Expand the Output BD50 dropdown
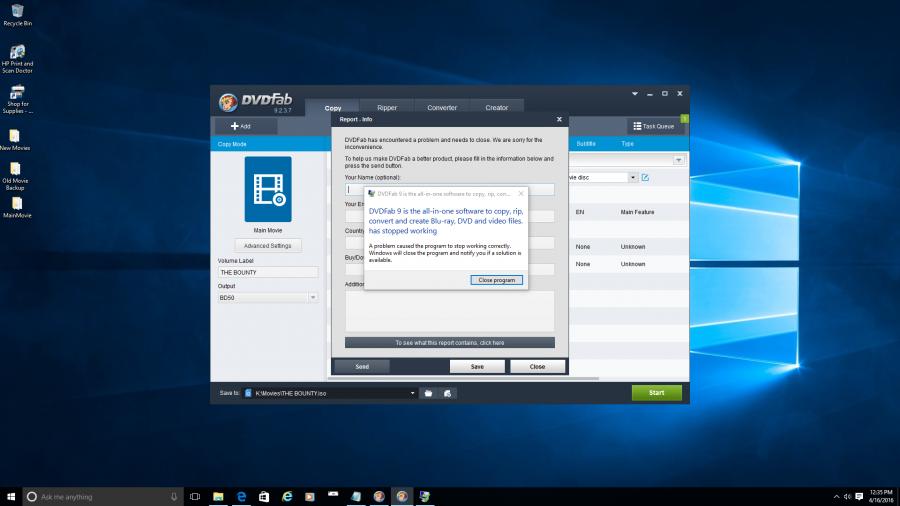 (x=313, y=297)
